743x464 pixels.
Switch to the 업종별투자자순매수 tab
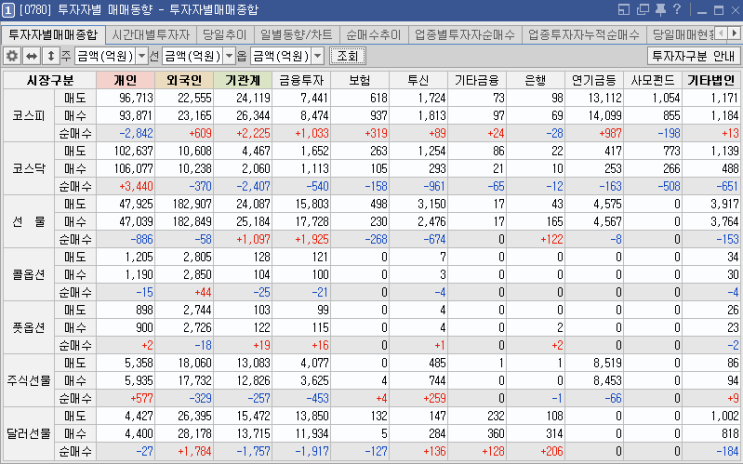(464, 35)
